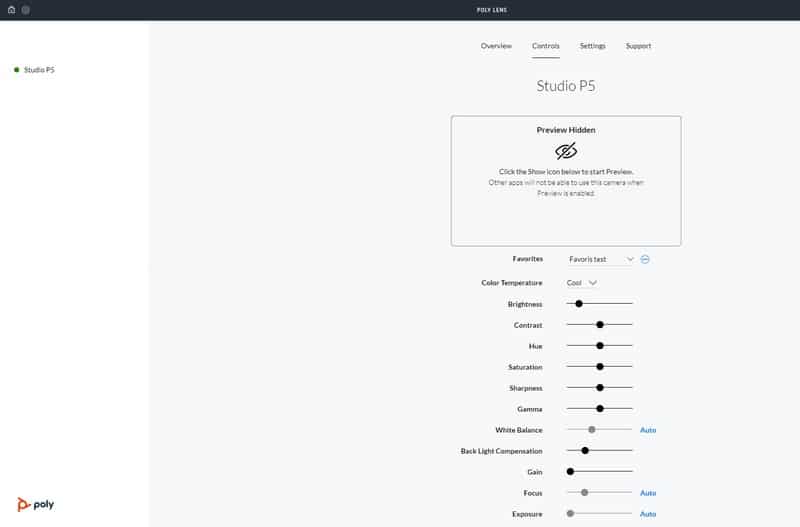
Task: Click the round icon beside home icon
Action: click(x=26, y=10)
